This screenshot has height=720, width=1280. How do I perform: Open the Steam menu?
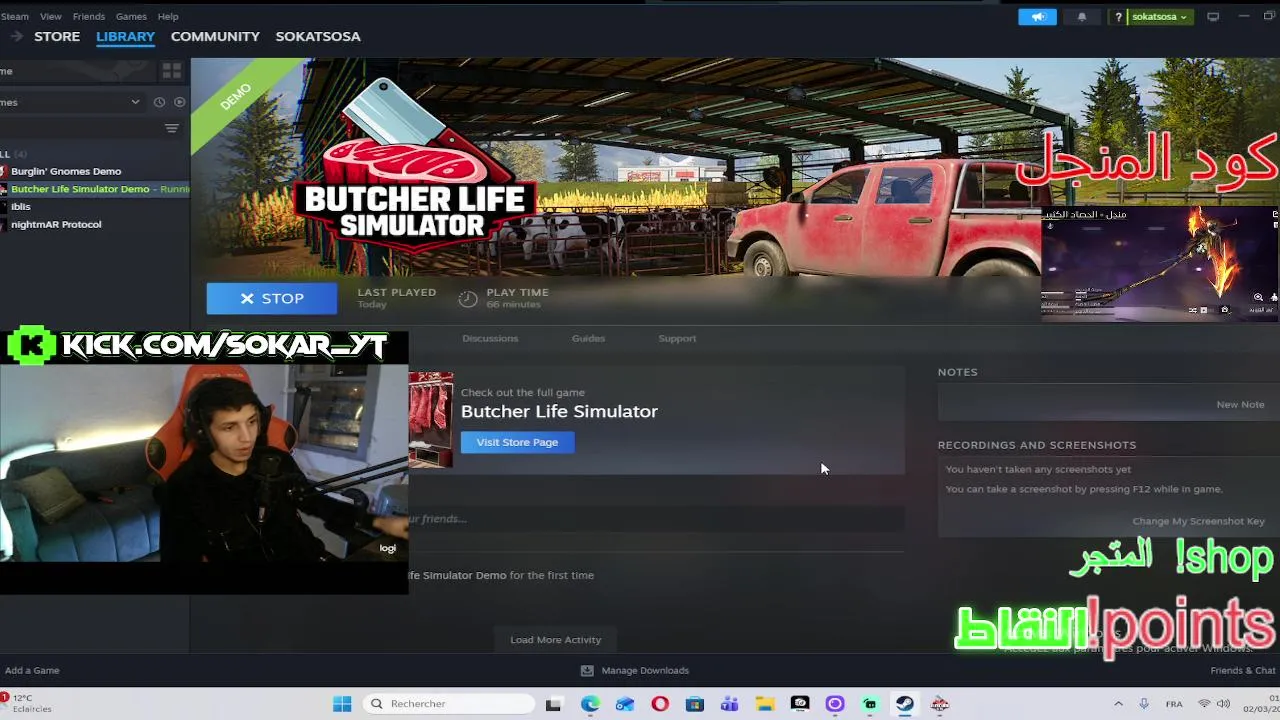14,16
